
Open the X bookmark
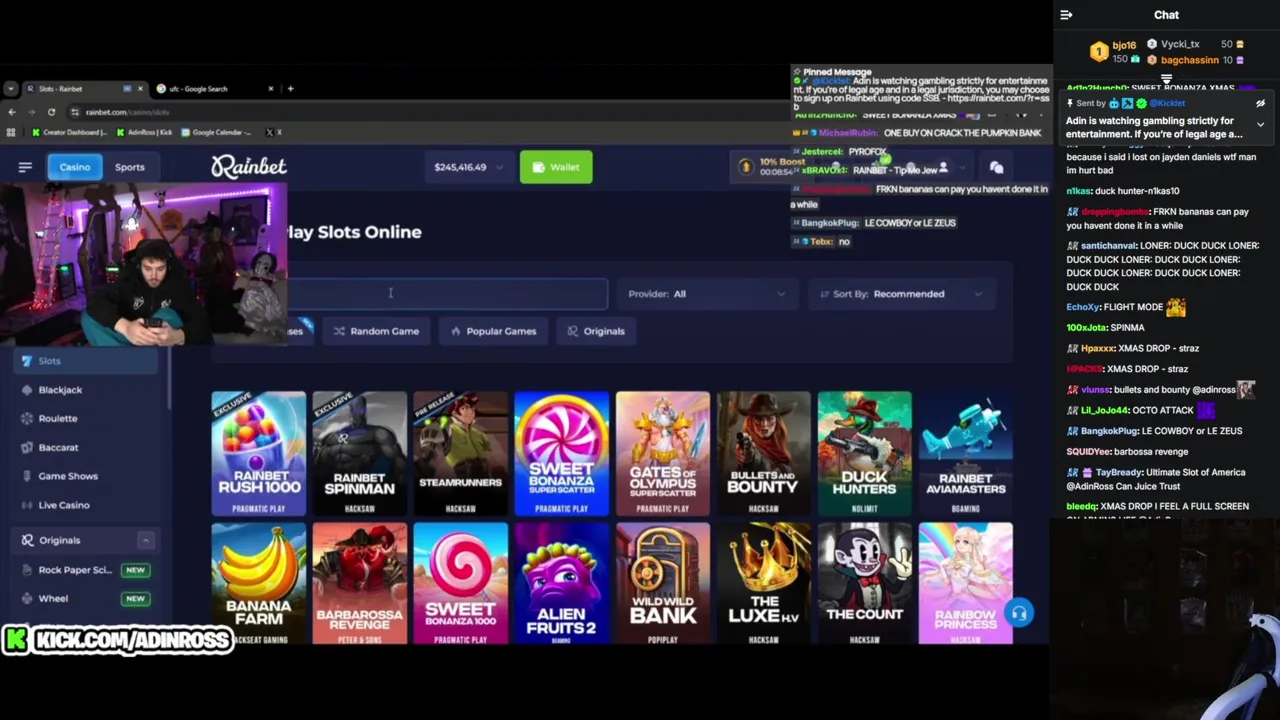coord(273,132)
